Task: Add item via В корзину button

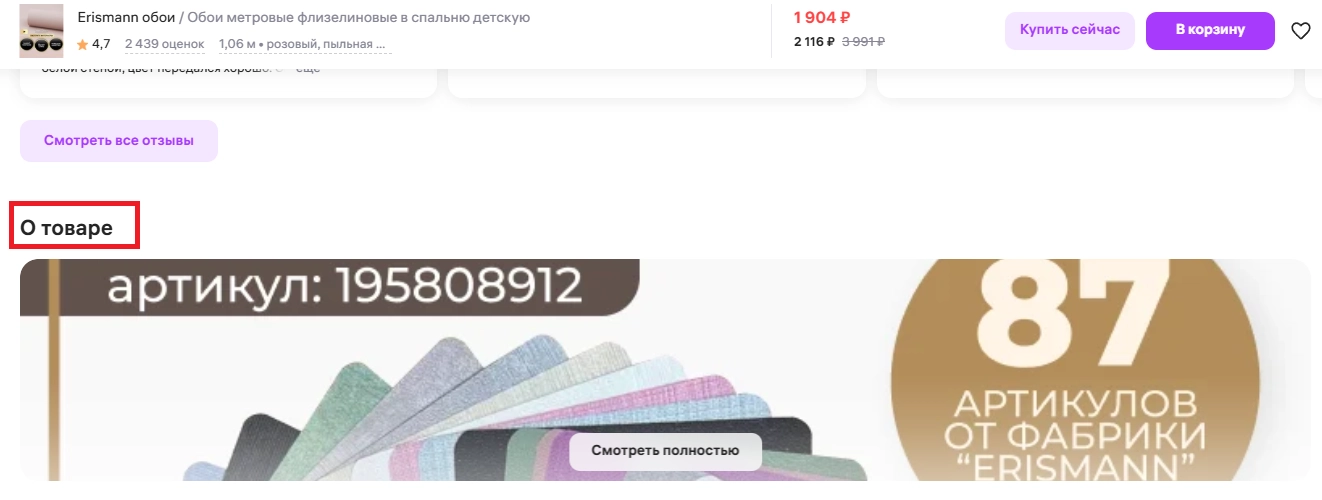Action: [1210, 30]
